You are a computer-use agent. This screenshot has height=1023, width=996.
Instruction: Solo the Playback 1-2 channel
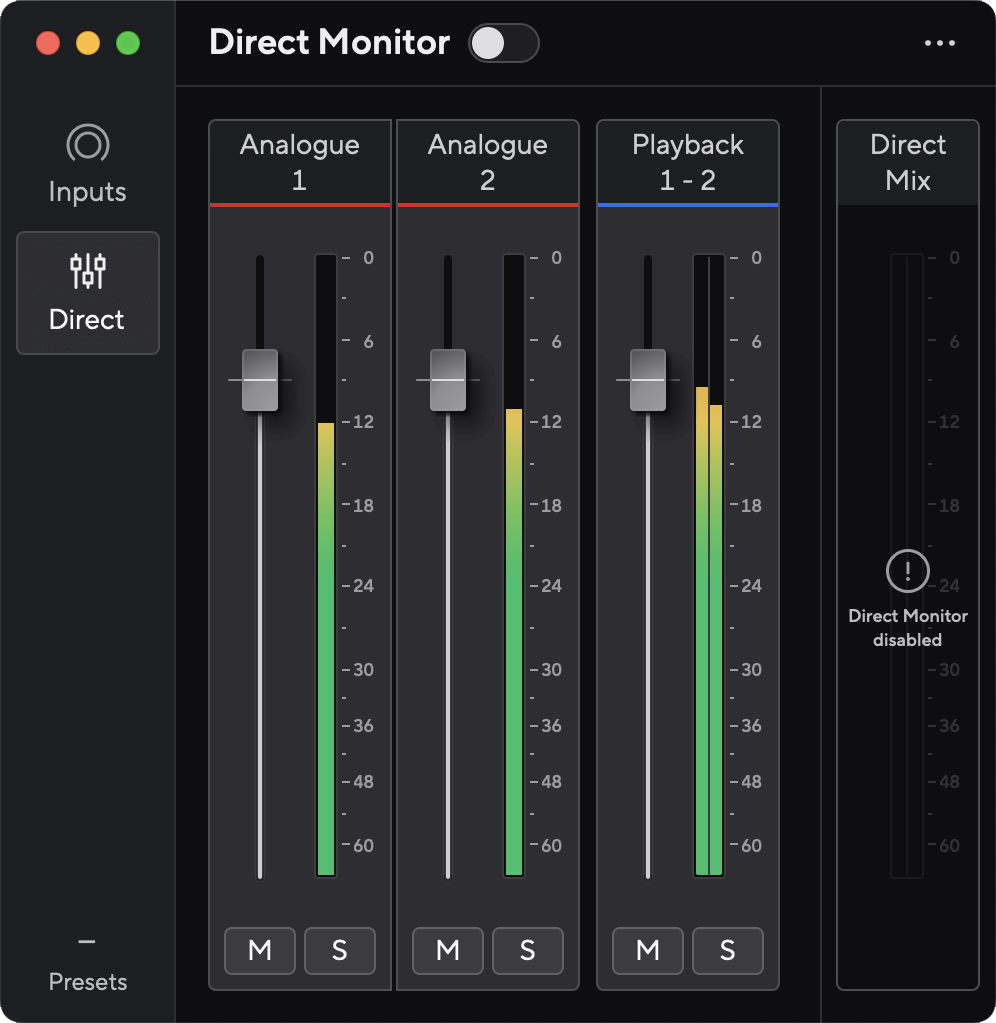728,951
